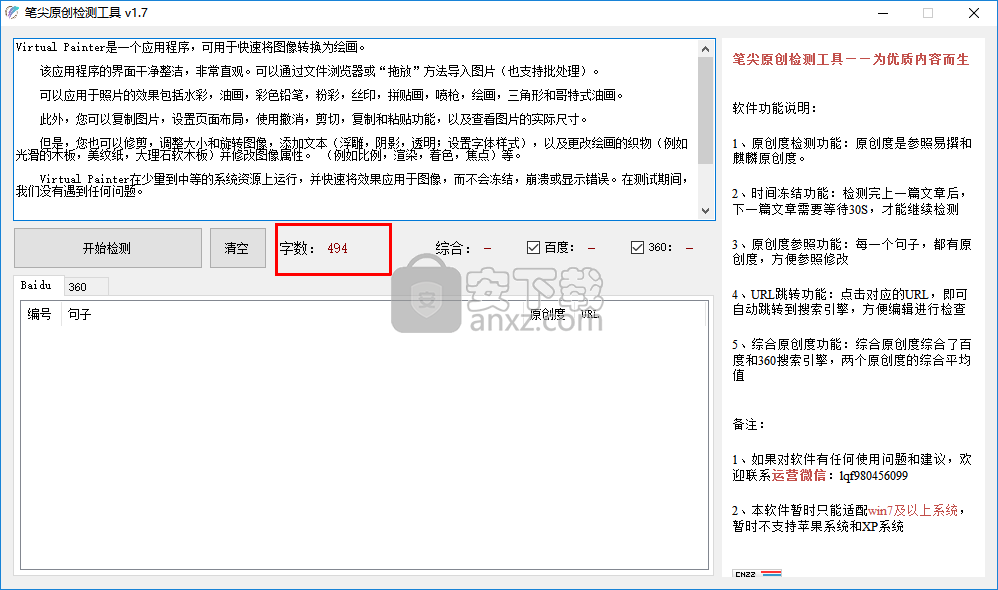Viewport: 998px width, 590px height.
Task: Toggle the 百度 checkbox
Action: (533, 248)
